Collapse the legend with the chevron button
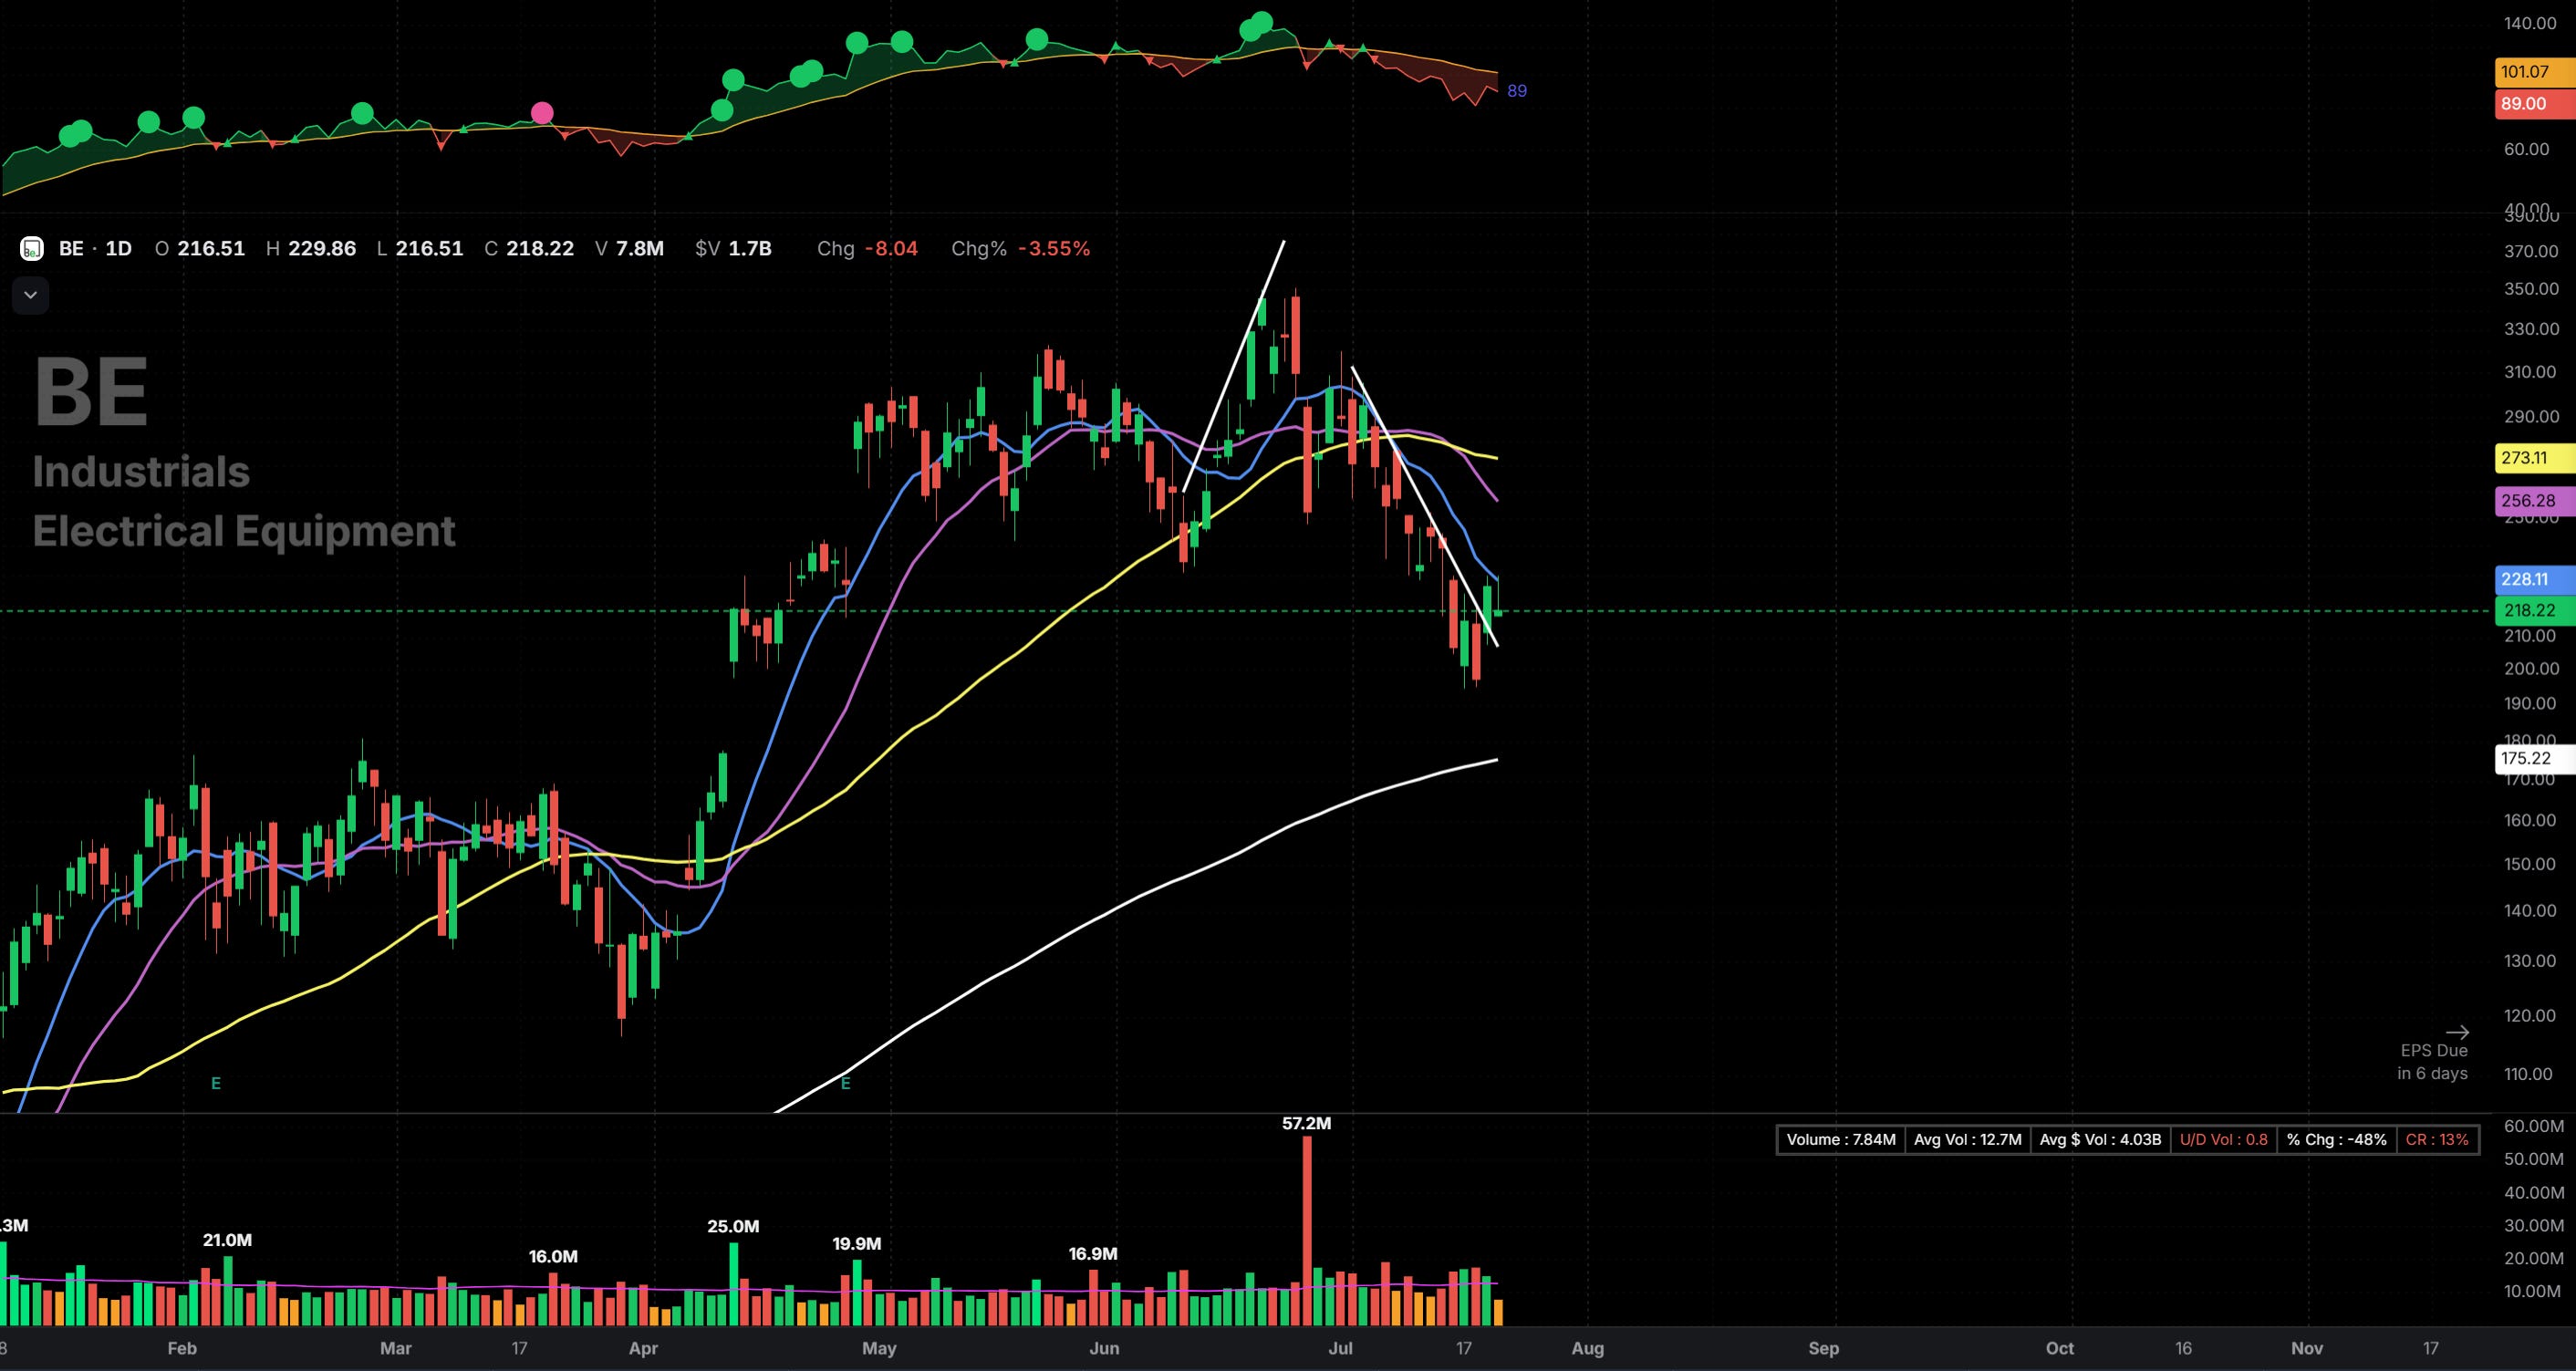 tap(30, 295)
